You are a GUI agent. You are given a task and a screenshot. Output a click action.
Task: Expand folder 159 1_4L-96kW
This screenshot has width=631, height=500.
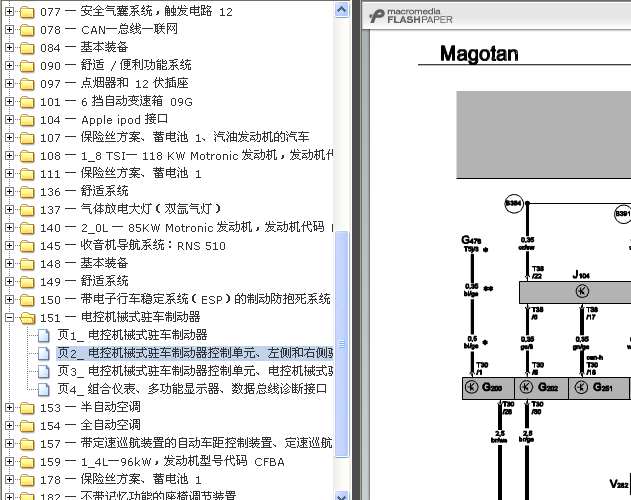point(9,461)
